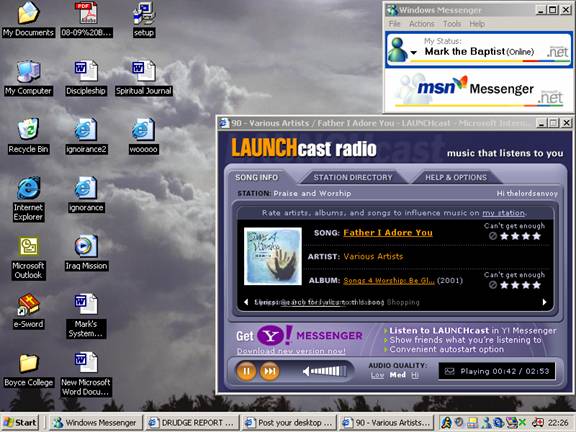The width and height of the screenshot is (576, 432).
Task: Switch to the SONG INFO tab
Action: pos(256,177)
